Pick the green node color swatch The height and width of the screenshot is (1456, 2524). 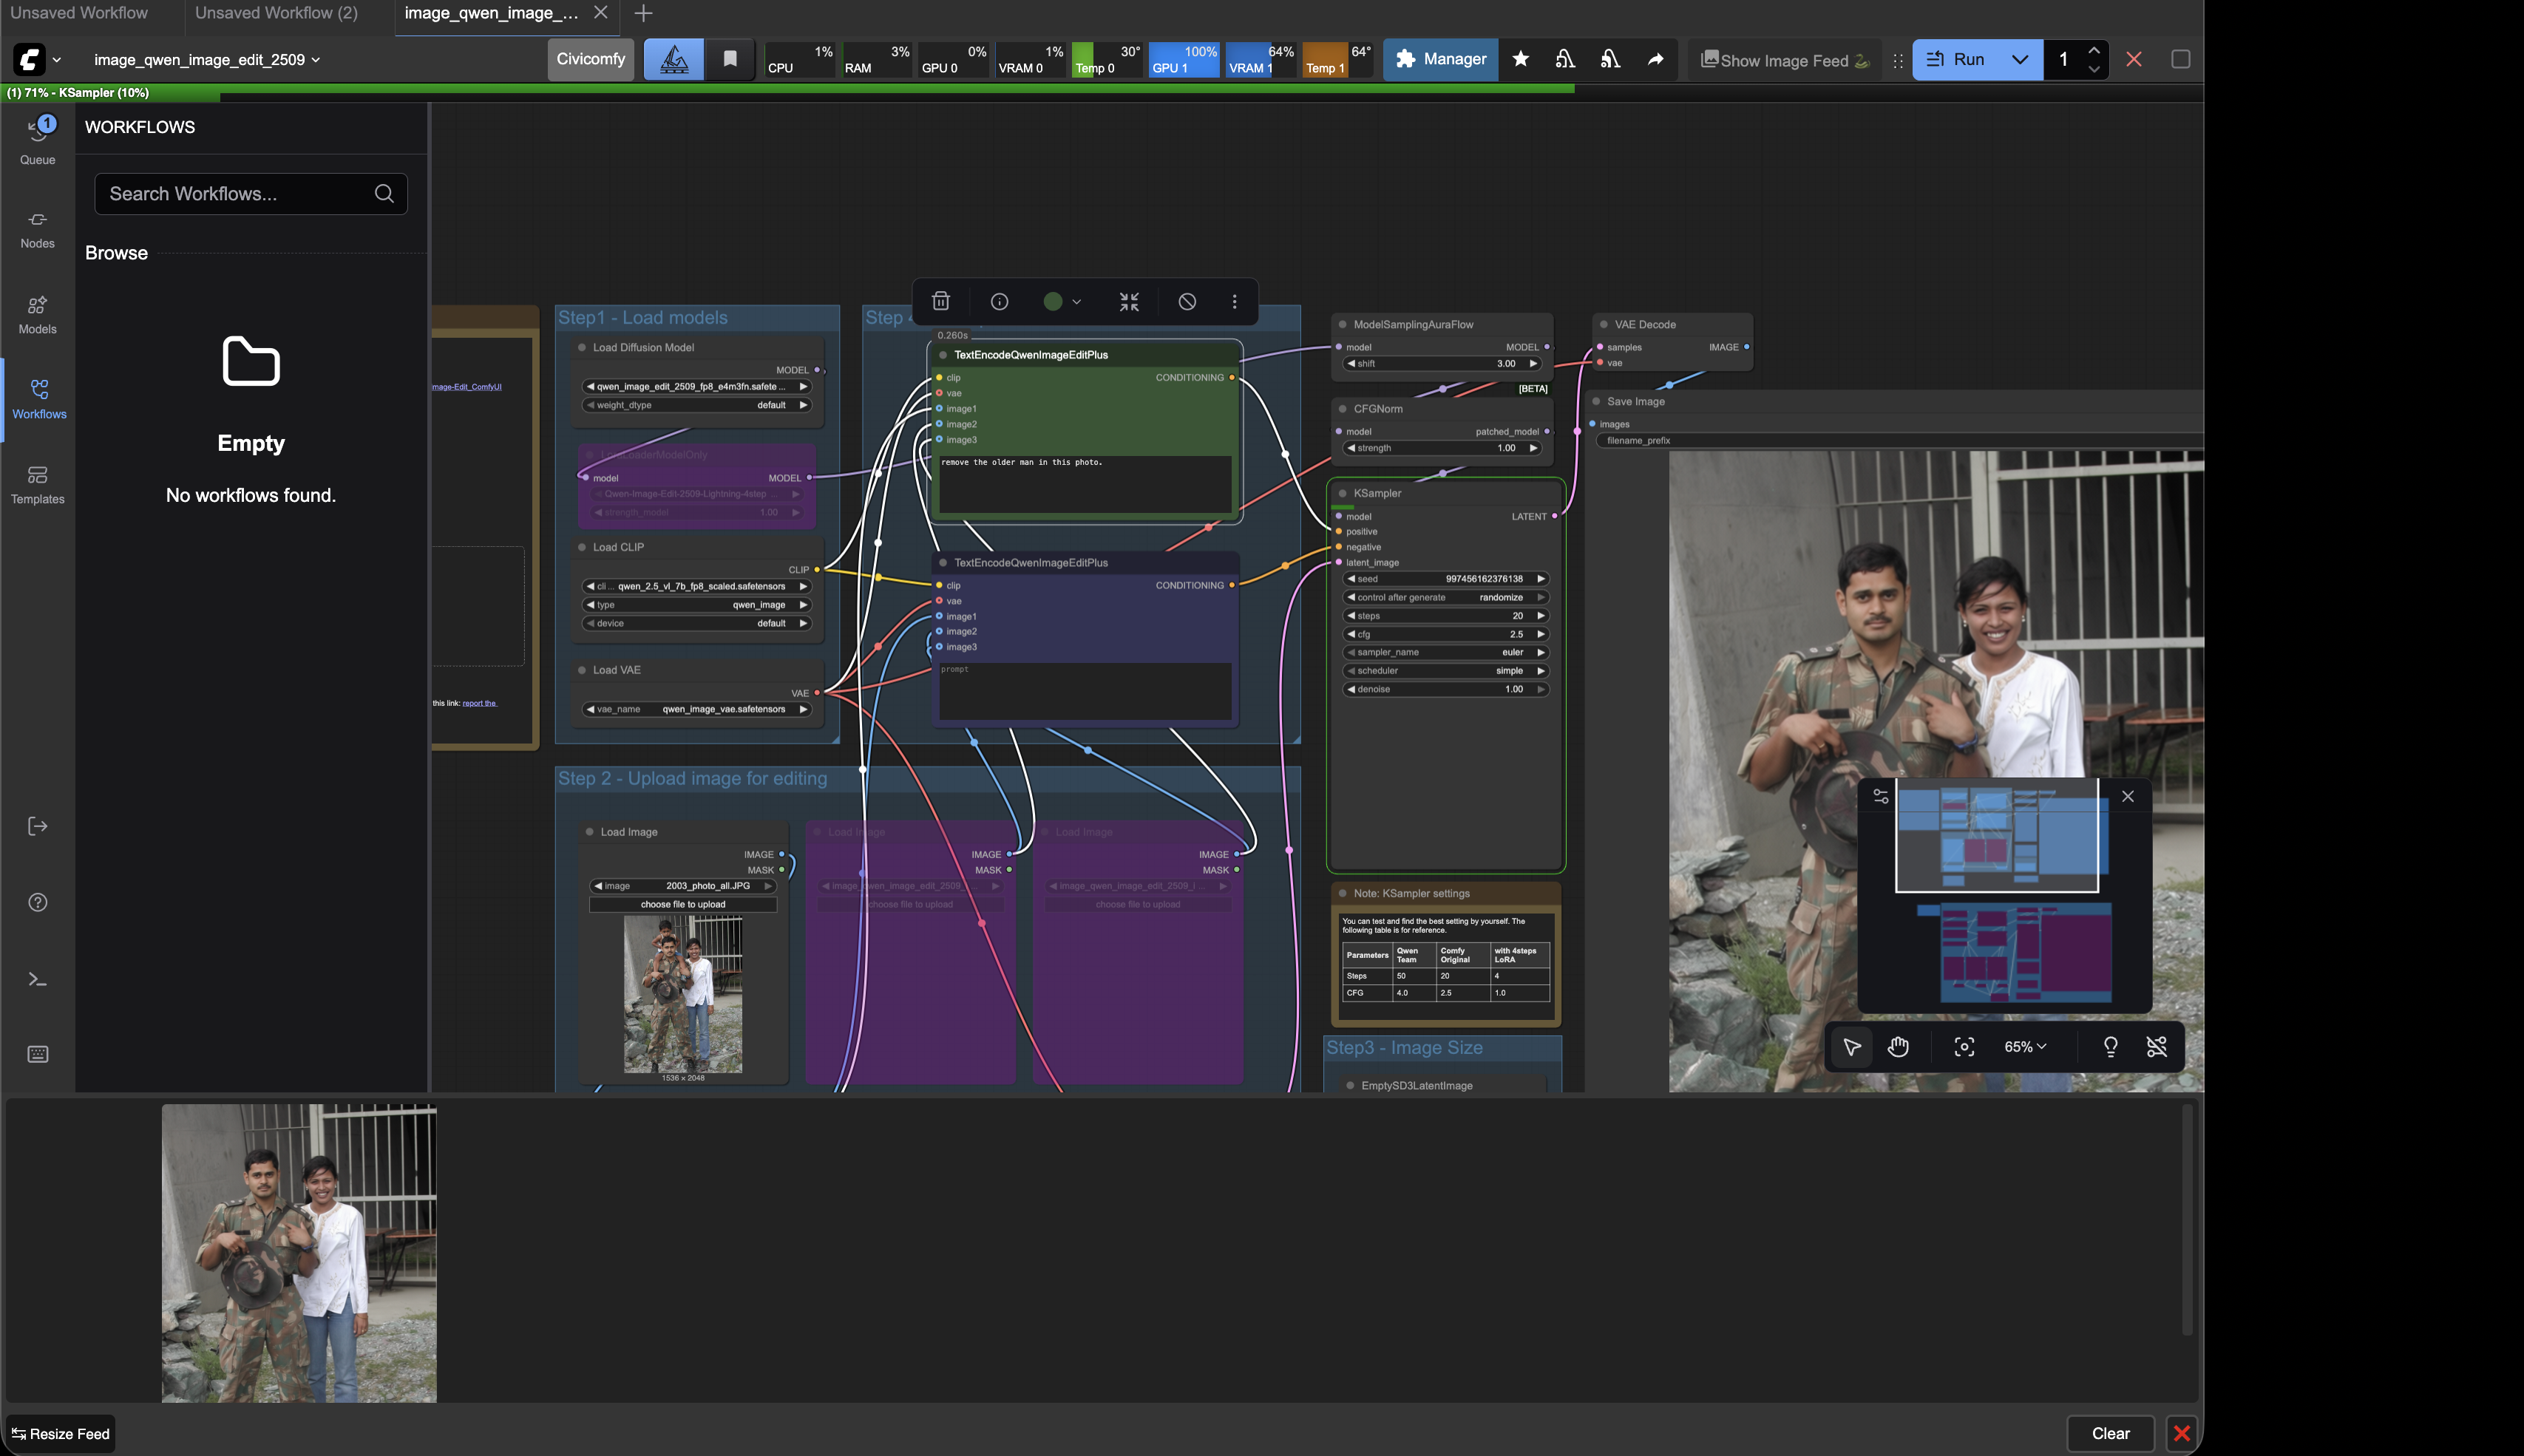[x=1053, y=301]
